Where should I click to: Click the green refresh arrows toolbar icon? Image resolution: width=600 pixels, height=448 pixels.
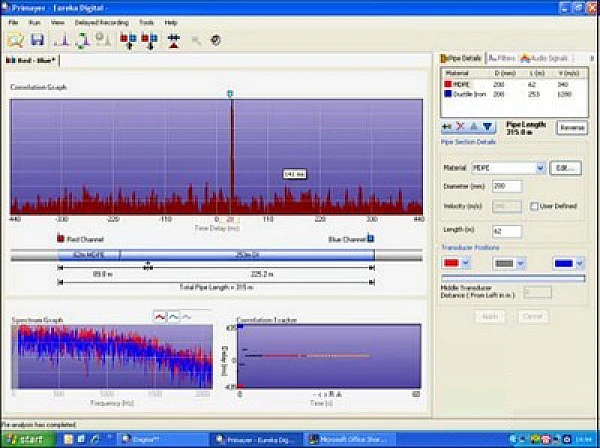pos(81,40)
